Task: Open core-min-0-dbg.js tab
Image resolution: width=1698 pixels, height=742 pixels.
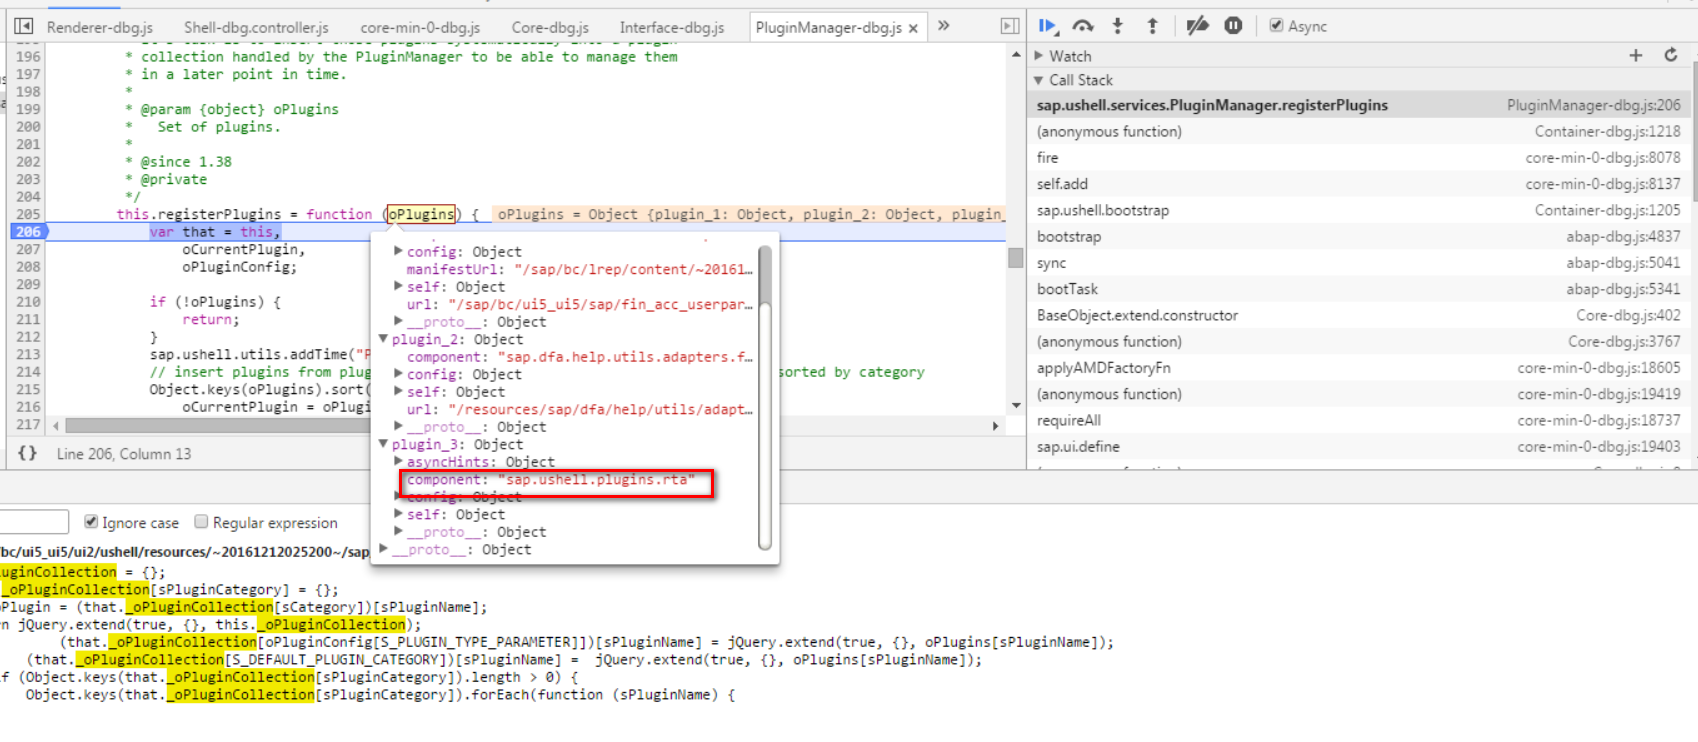Action: [x=420, y=27]
